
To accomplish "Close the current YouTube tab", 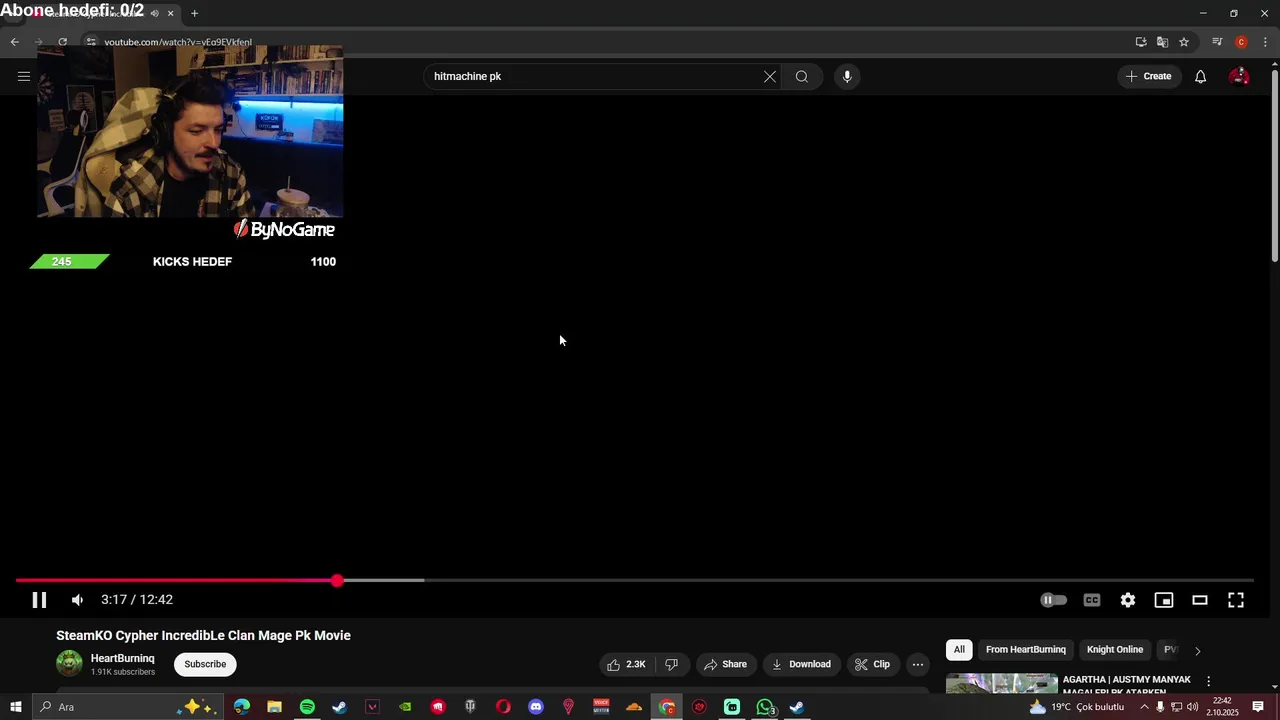I will 171,13.
